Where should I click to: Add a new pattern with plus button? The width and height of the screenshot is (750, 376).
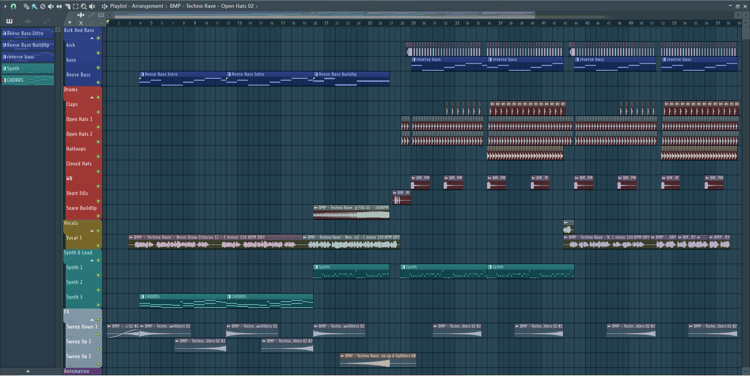(x=28, y=371)
